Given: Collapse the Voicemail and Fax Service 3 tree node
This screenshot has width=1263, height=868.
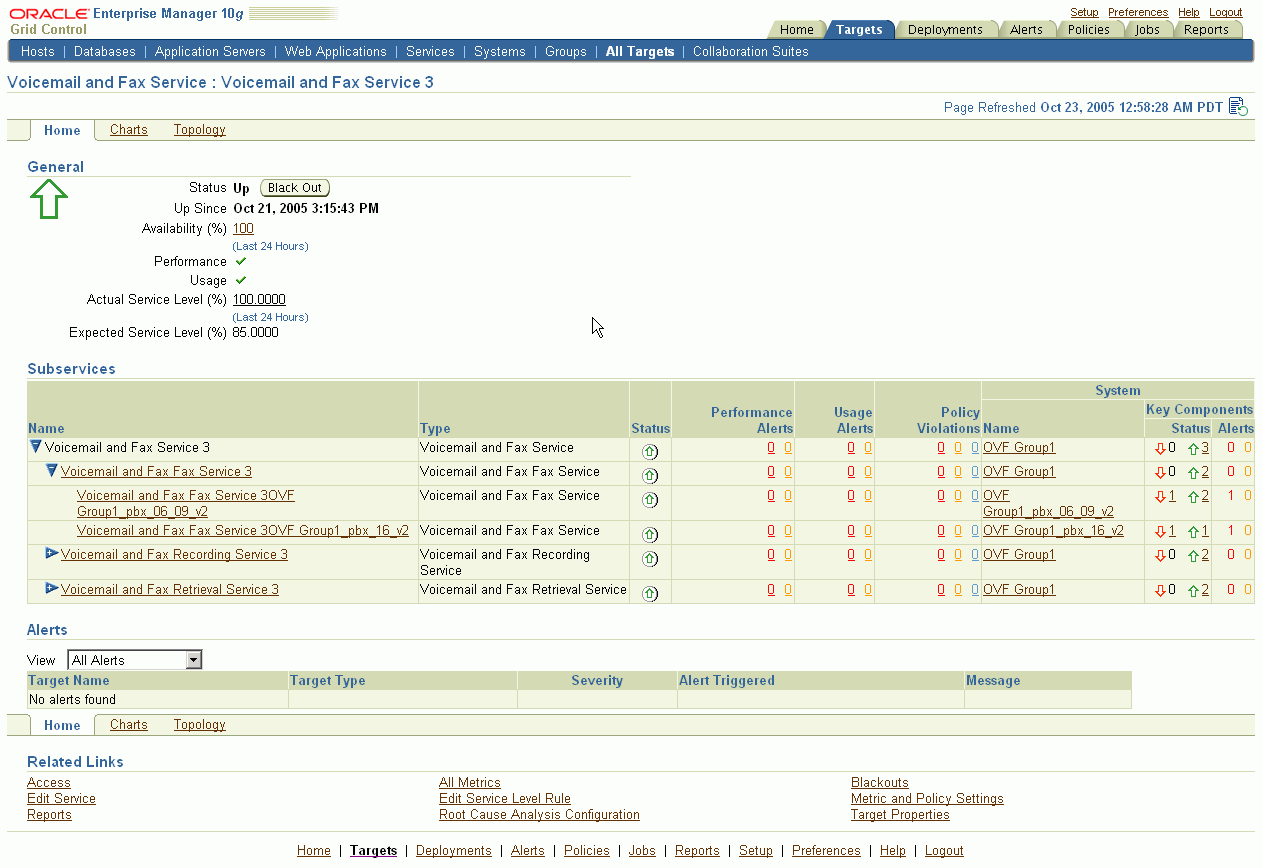Looking at the screenshot, I should [35, 447].
